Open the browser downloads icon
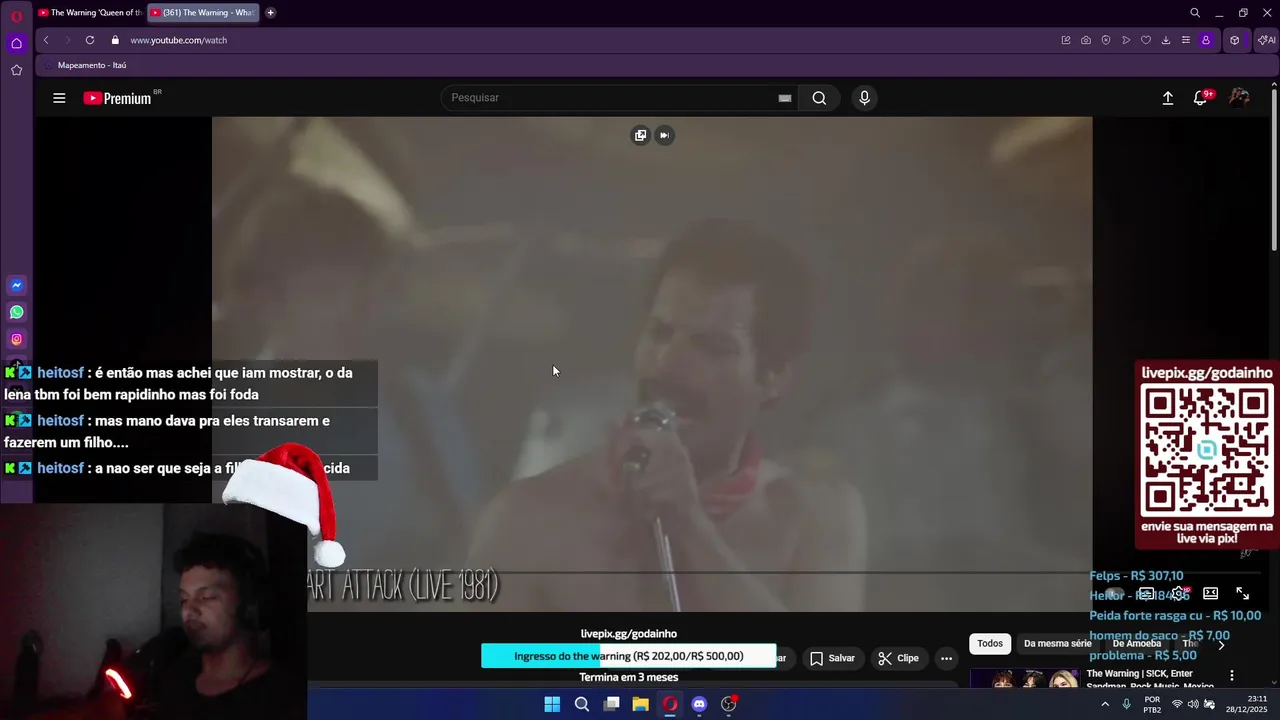Screen dimensions: 1280x720 point(1166,40)
